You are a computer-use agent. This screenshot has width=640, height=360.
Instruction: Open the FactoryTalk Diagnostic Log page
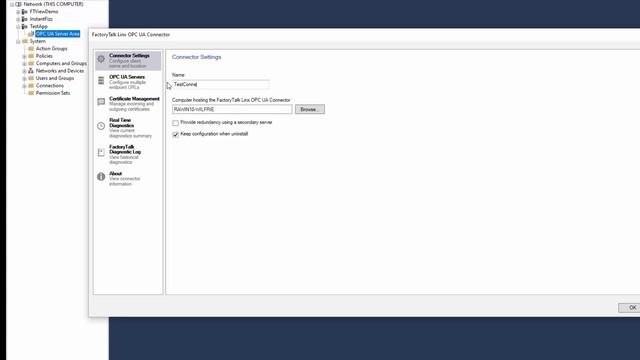[x=128, y=154]
